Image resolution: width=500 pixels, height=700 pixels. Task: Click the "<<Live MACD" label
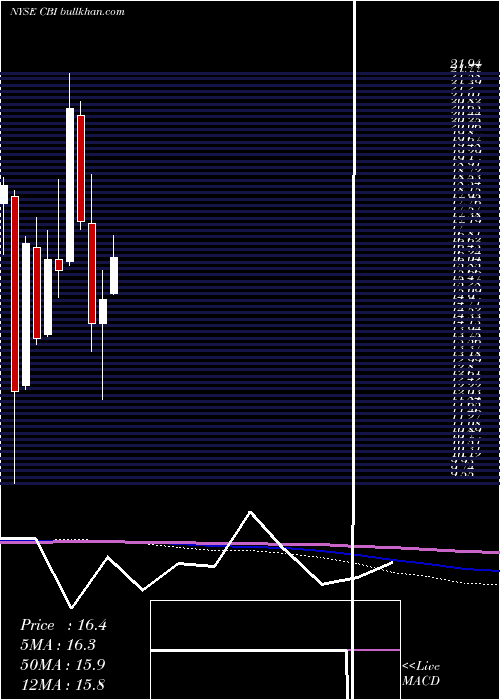pos(421,674)
